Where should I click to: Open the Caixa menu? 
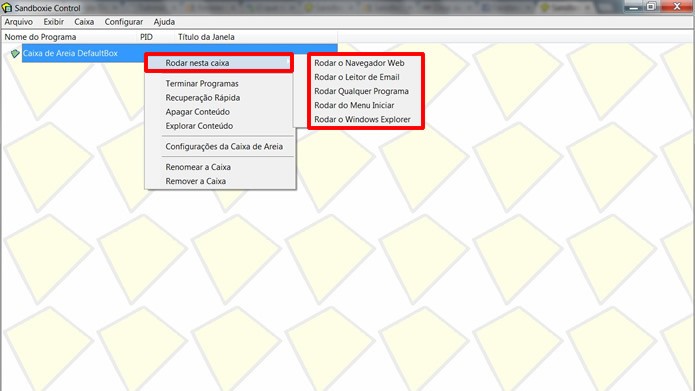[84, 22]
